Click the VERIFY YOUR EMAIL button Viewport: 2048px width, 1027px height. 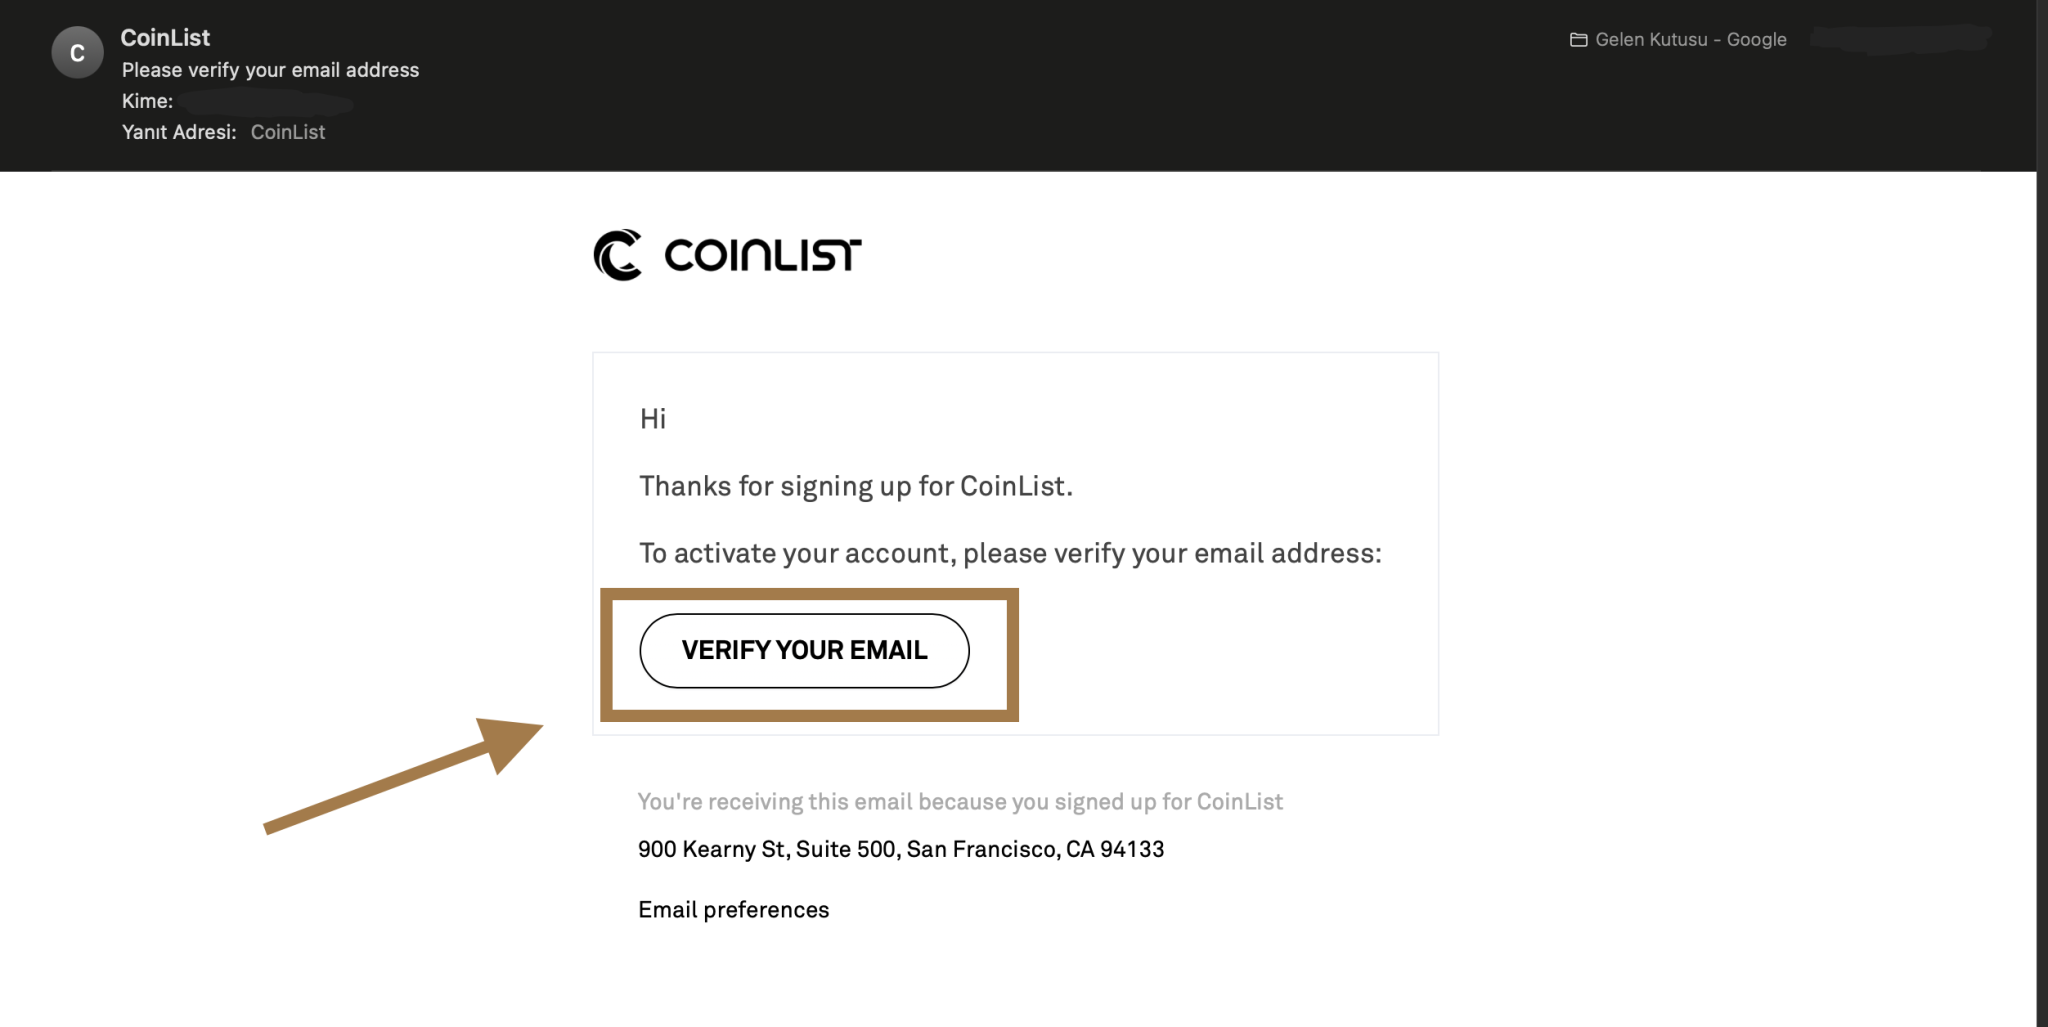click(x=804, y=651)
